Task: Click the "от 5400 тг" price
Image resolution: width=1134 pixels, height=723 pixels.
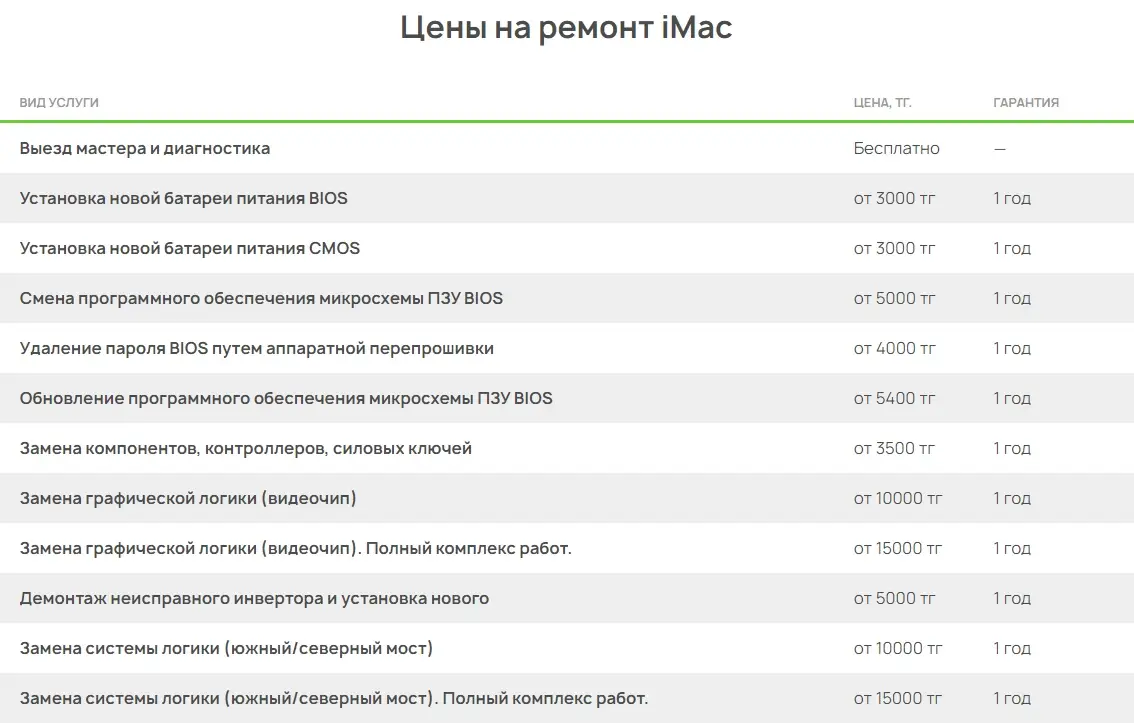Action: pos(894,399)
